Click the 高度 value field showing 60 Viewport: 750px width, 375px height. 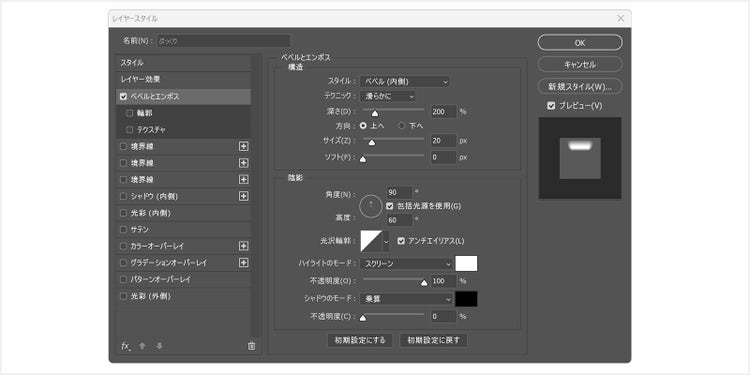(x=399, y=220)
